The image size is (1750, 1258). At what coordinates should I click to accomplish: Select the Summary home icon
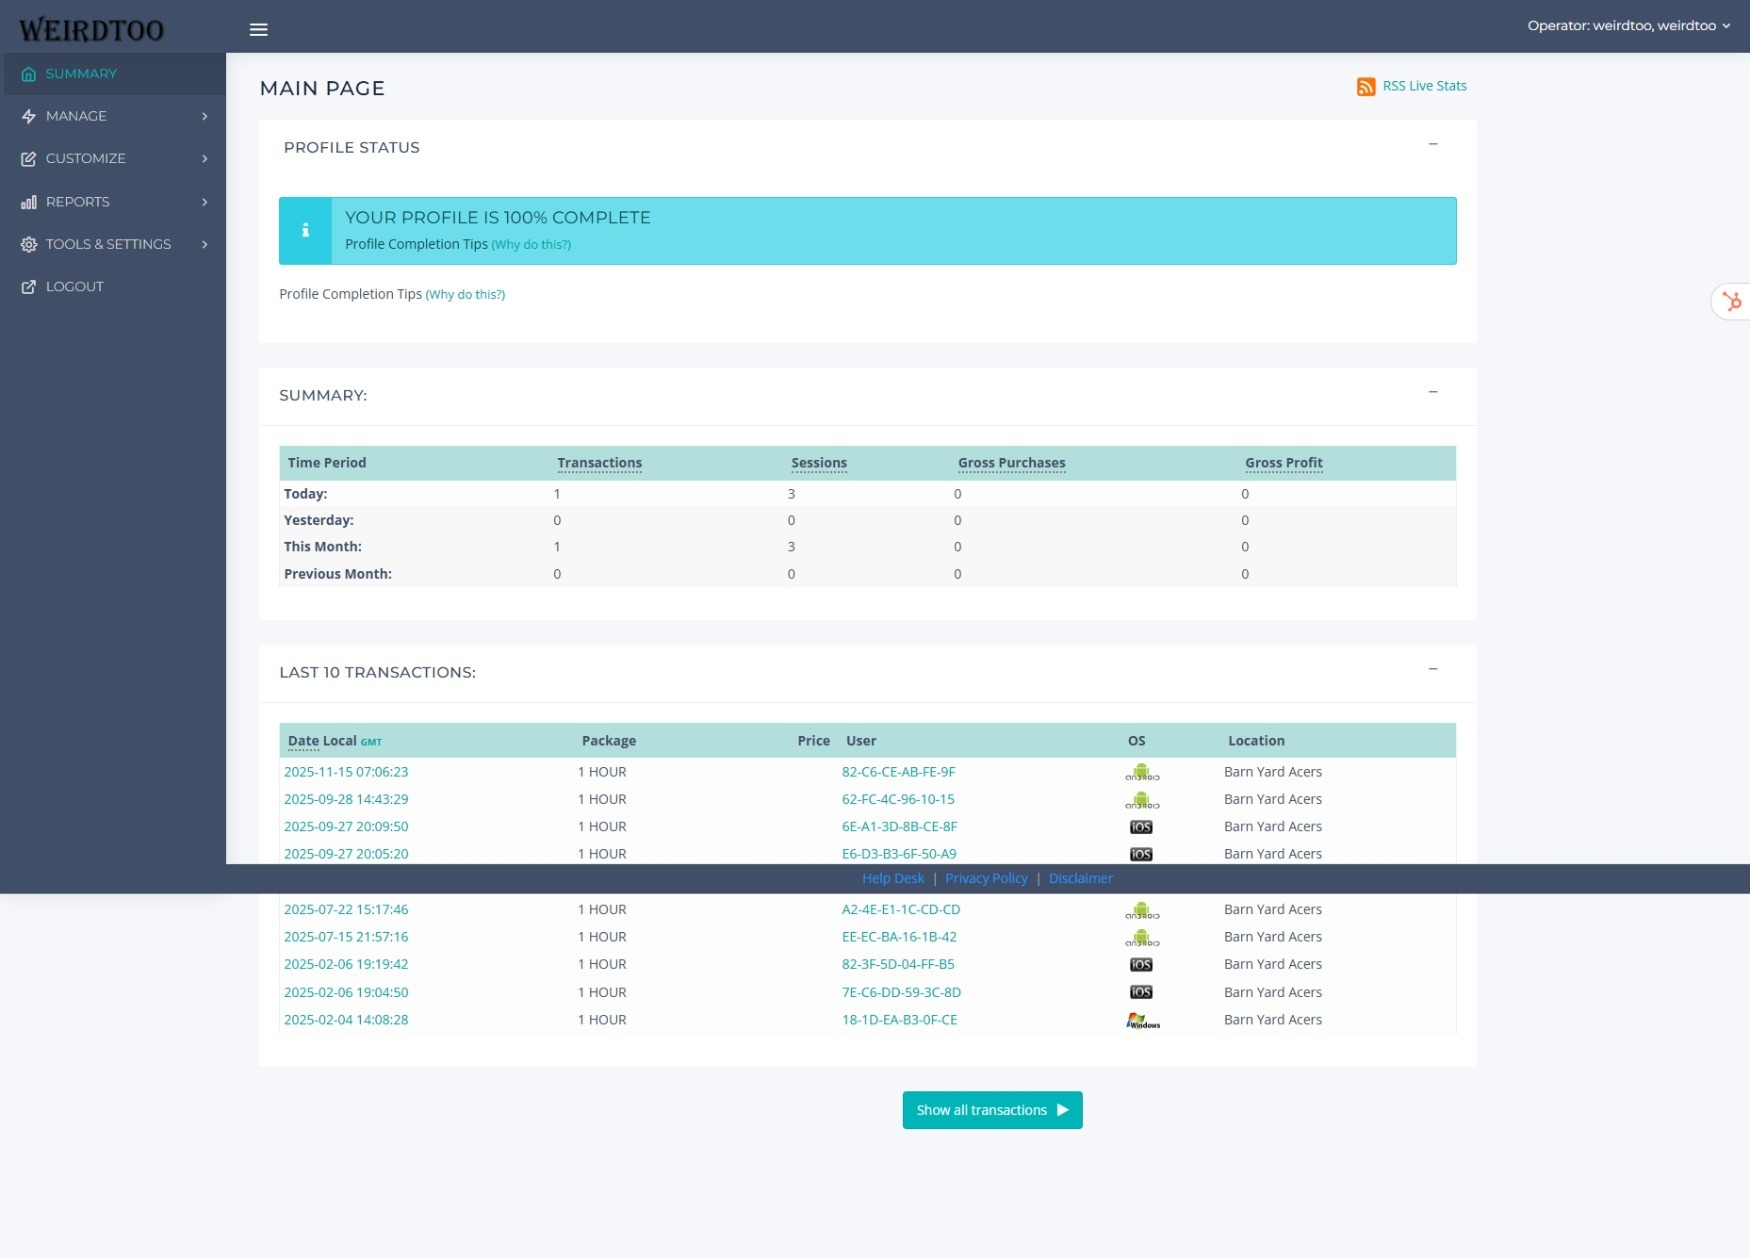click(x=28, y=73)
